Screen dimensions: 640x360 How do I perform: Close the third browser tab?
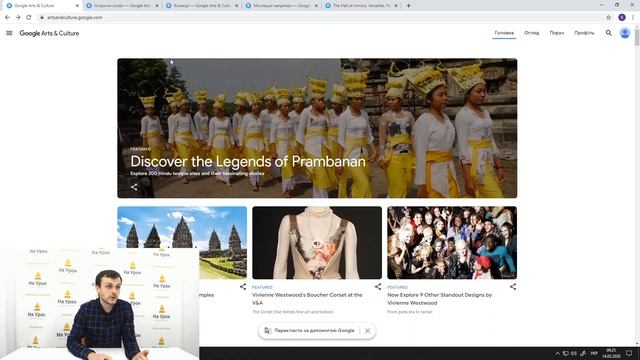pos(236,6)
